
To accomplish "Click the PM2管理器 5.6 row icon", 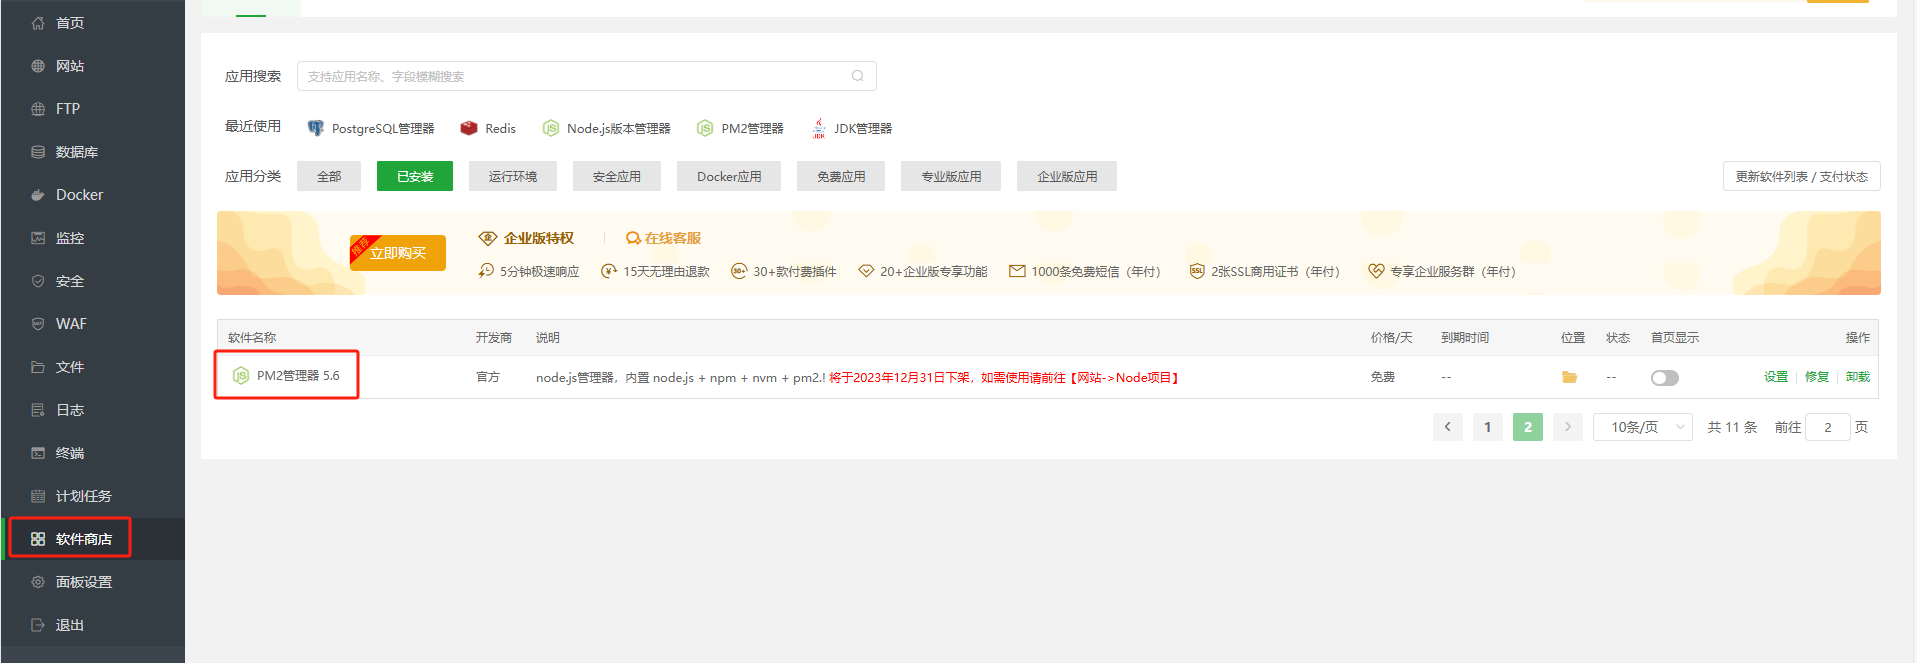I will click(241, 376).
